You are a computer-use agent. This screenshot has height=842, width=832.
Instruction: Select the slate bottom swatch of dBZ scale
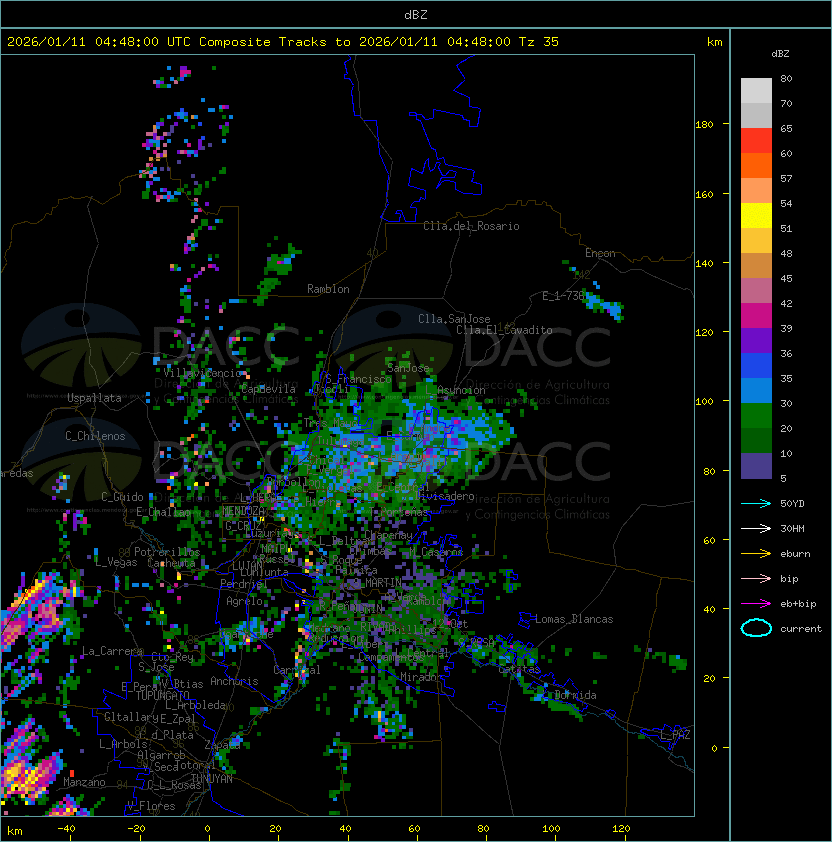click(x=756, y=466)
